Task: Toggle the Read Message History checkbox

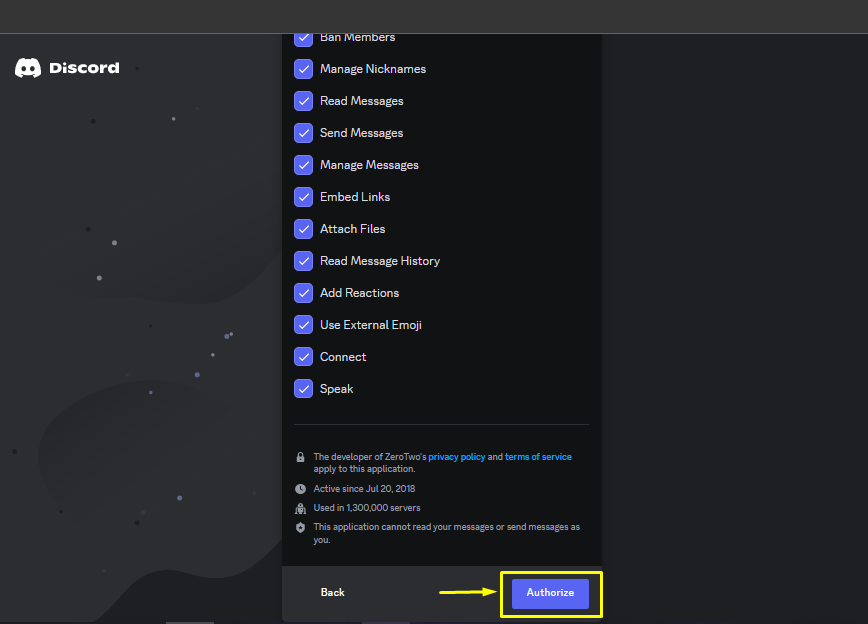Action: click(x=303, y=261)
